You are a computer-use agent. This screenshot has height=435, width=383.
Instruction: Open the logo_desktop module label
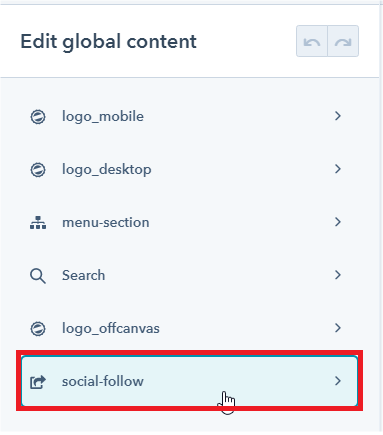coord(107,170)
